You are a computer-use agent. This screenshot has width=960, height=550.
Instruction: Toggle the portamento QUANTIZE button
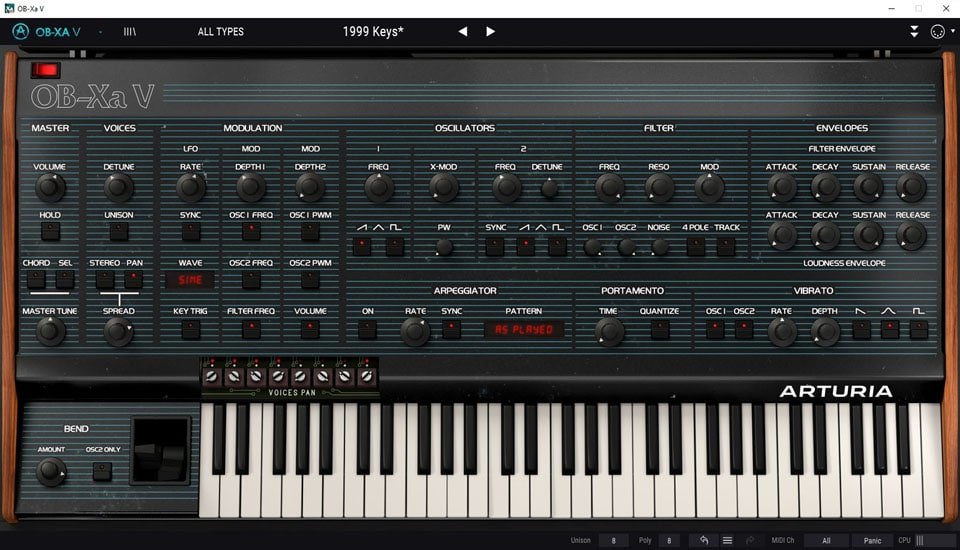point(659,330)
